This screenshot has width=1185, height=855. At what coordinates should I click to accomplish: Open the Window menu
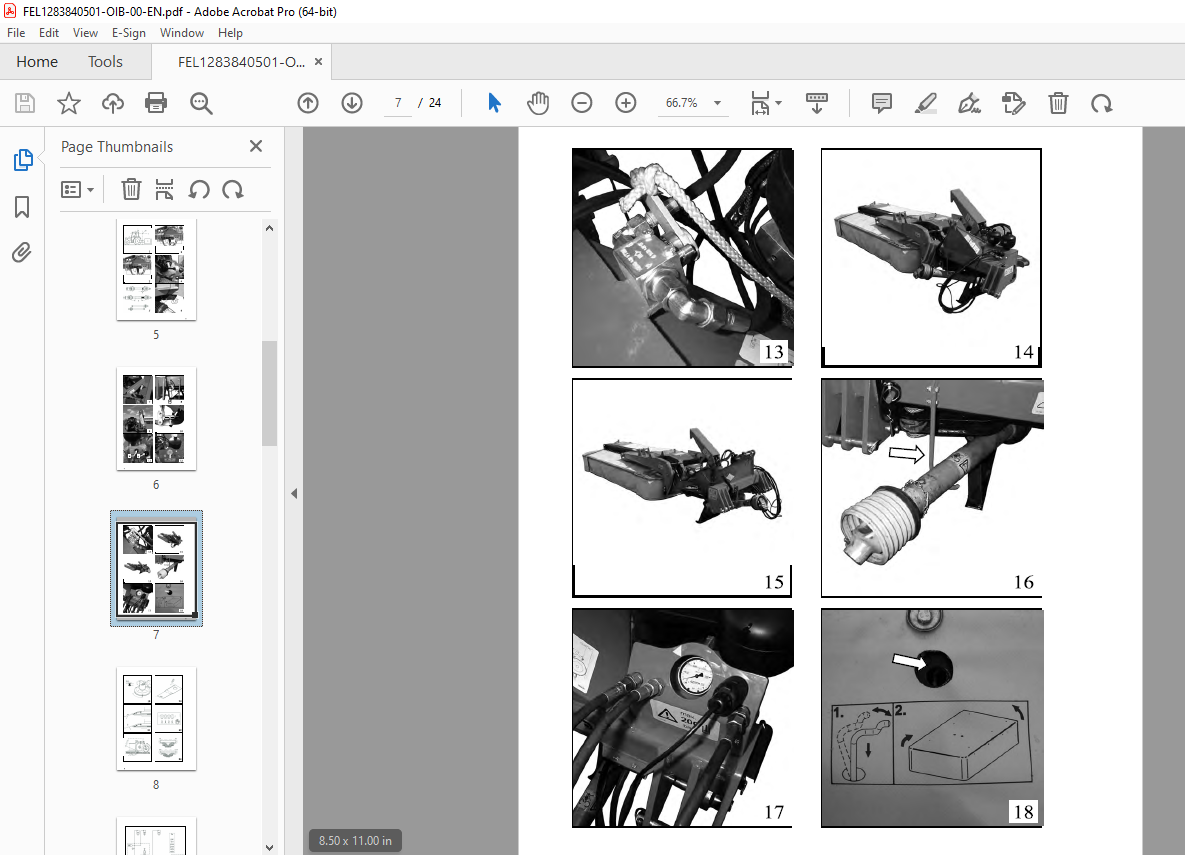tap(182, 33)
